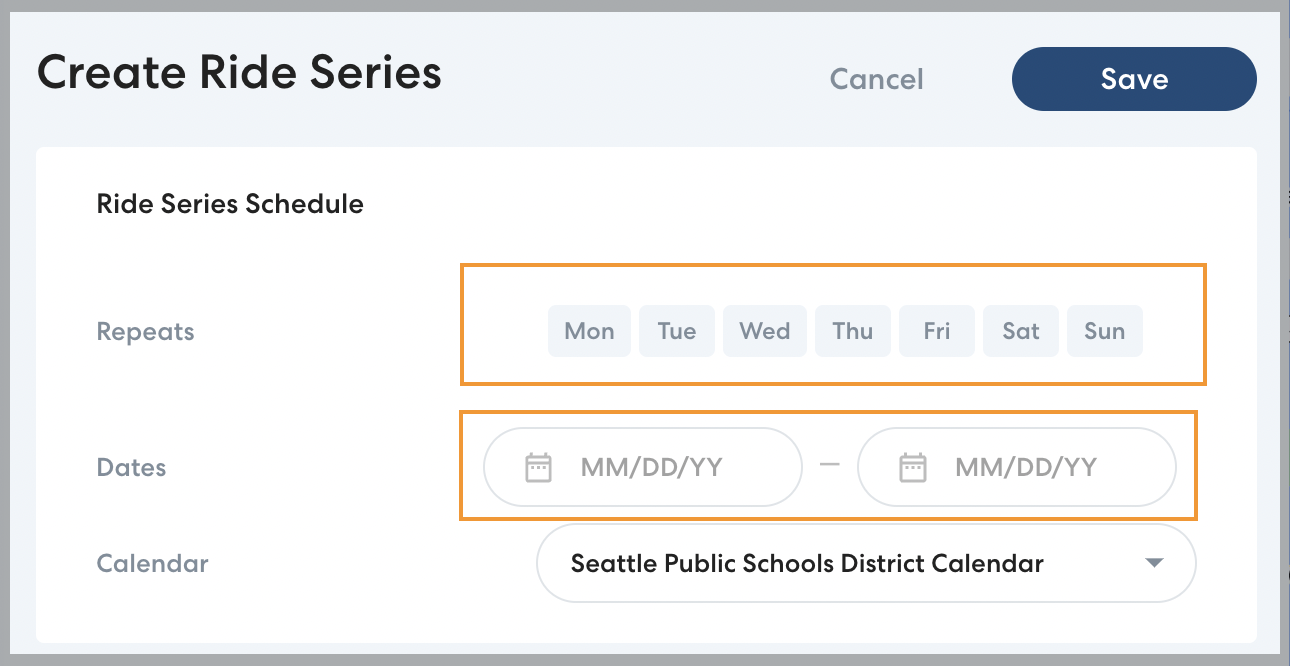This screenshot has height=666, width=1290.
Task: Click the Create Ride Series title
Action: [x=239, y=74]
